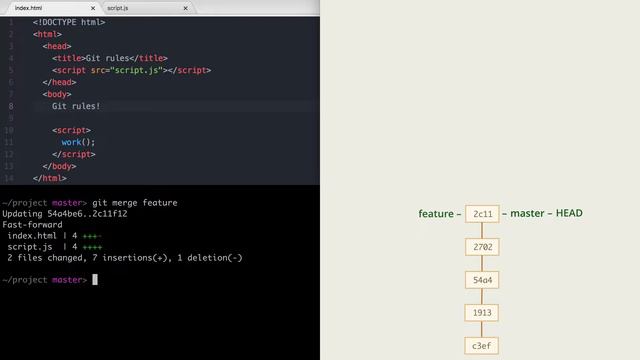The width and height of the screenshot is (640, 360).
Task: Click the <!DOCTYPE html> line
Action: pos(69,22)
